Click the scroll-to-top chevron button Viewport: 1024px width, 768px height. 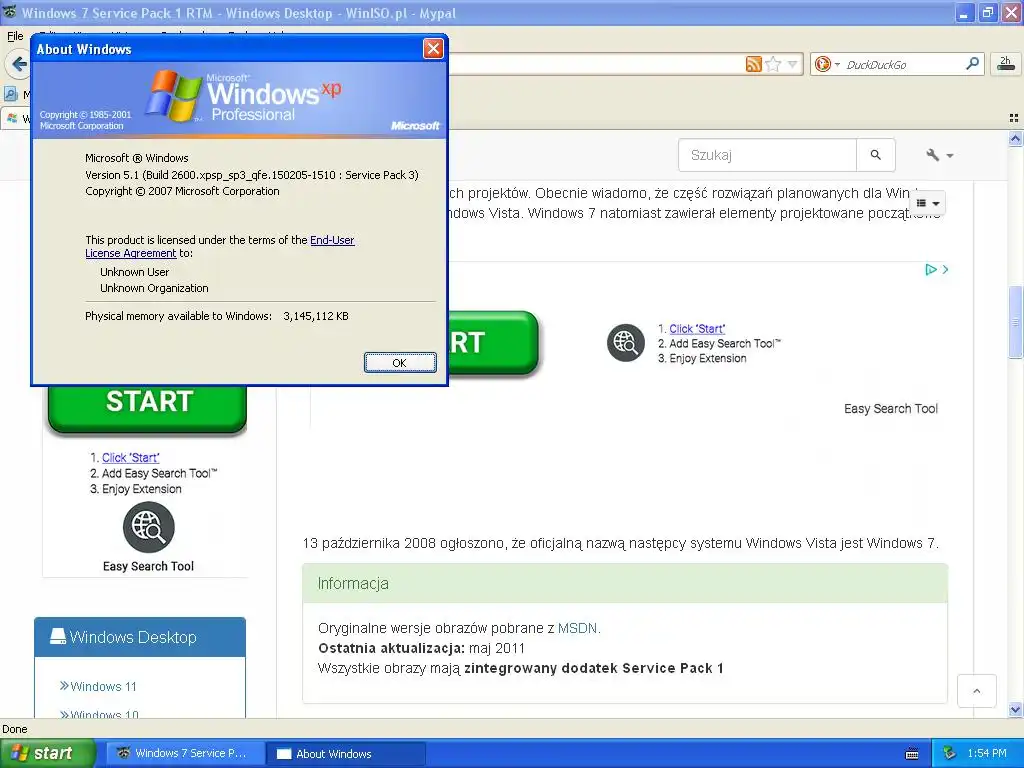coord(976,691)
